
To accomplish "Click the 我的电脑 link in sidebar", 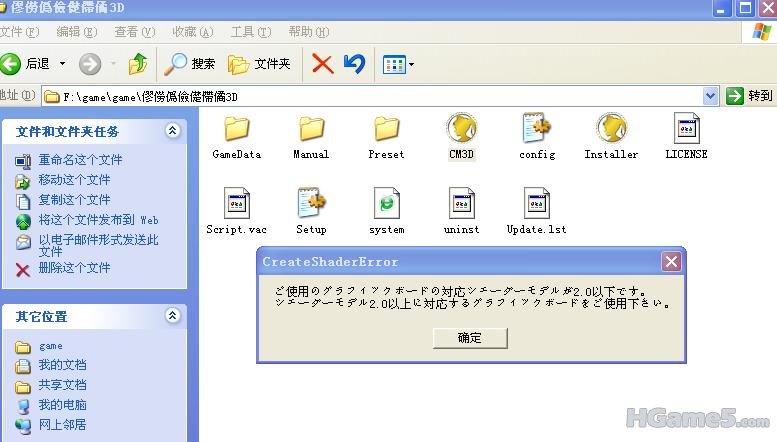I will click(x=62, y=405).
